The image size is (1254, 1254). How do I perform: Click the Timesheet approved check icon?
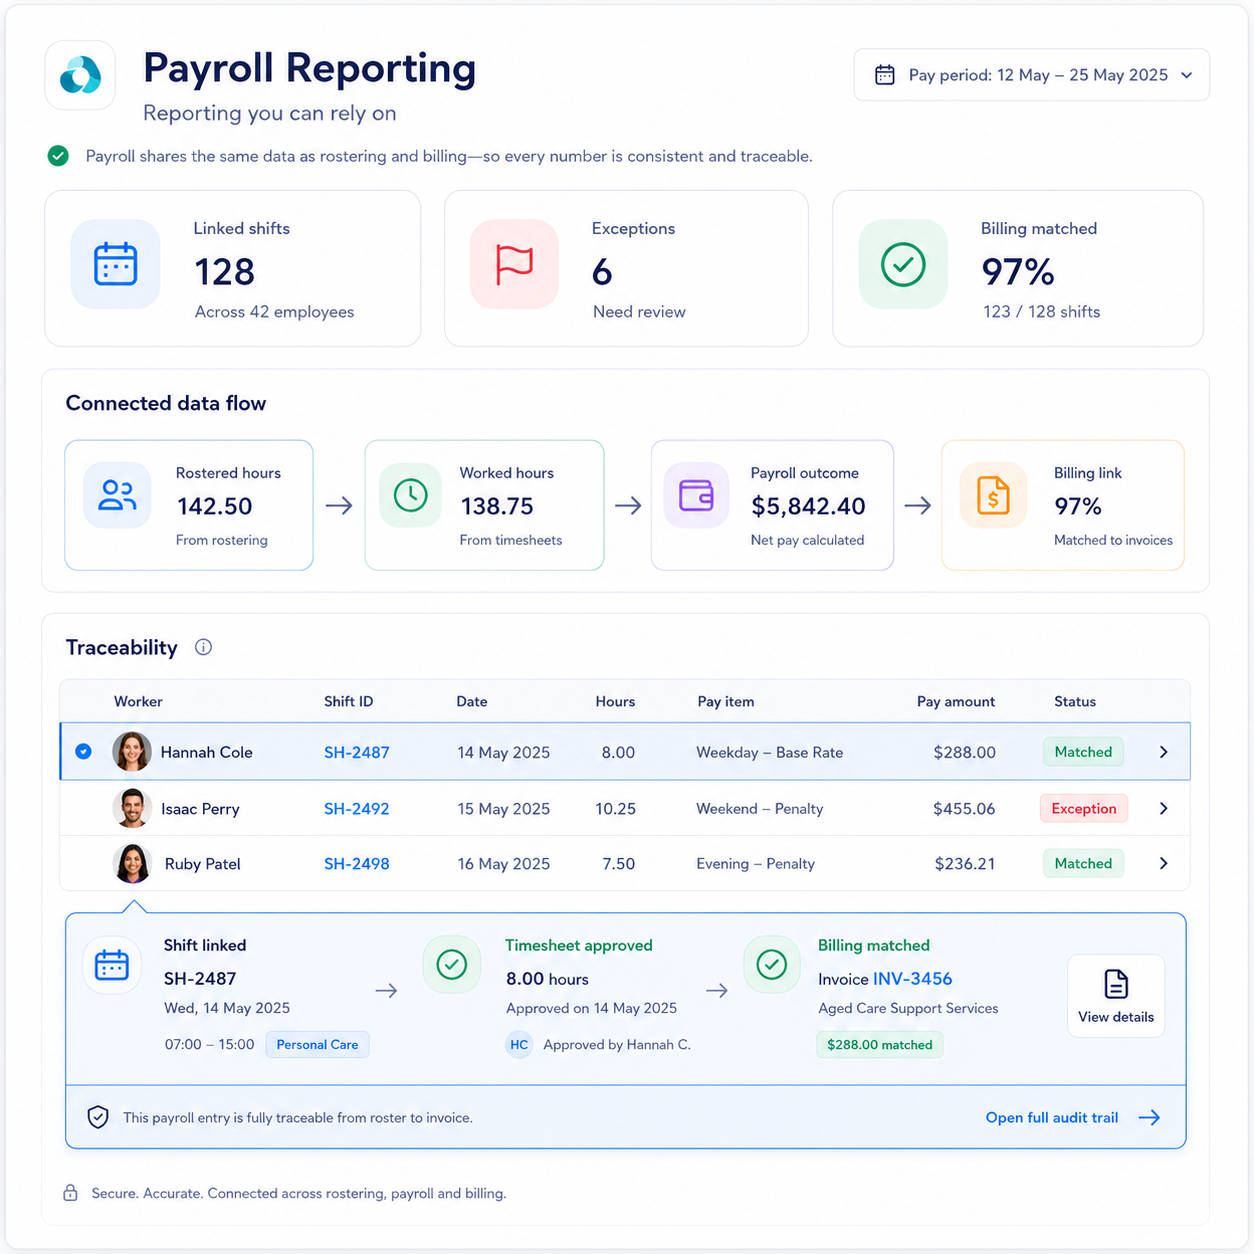[x=452, y=965]
